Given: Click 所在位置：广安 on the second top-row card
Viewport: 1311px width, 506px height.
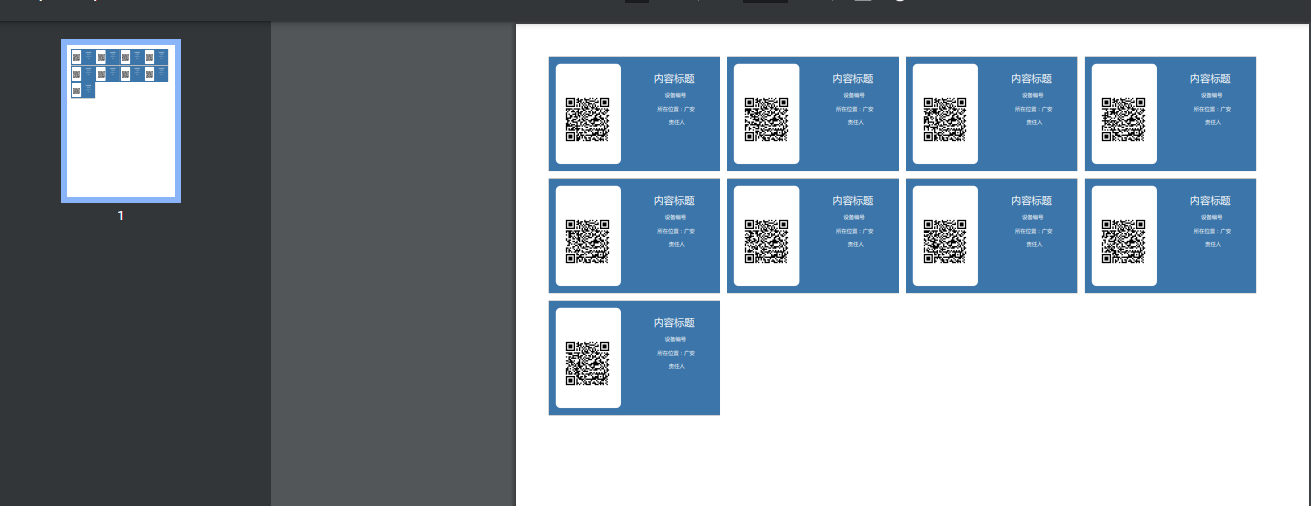Looking at the screenshot, I should click(854, 109).
